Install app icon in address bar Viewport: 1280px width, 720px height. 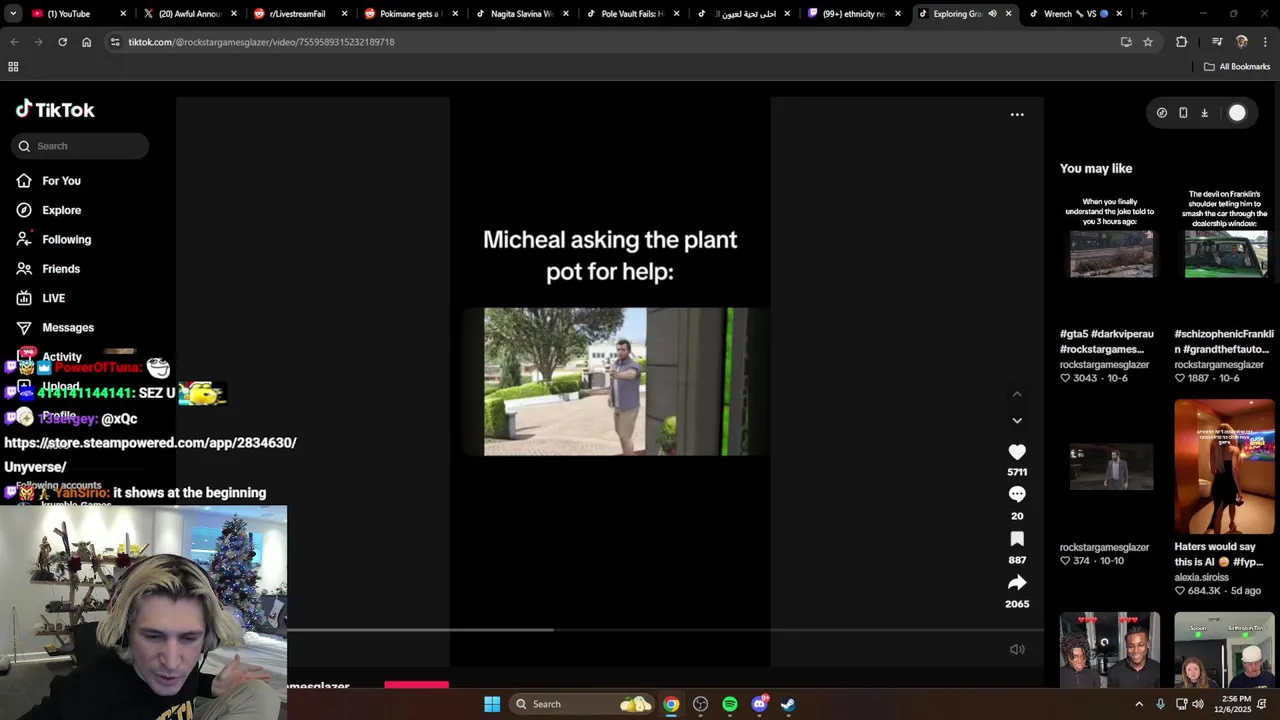1126,42
